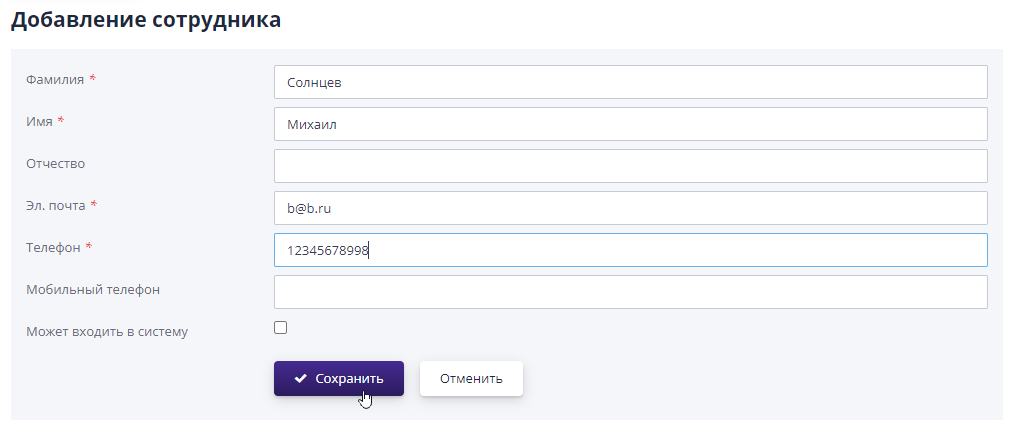Click the "Отчество" field label
This screenshot has width=1015, height=428.
[56, 163]
